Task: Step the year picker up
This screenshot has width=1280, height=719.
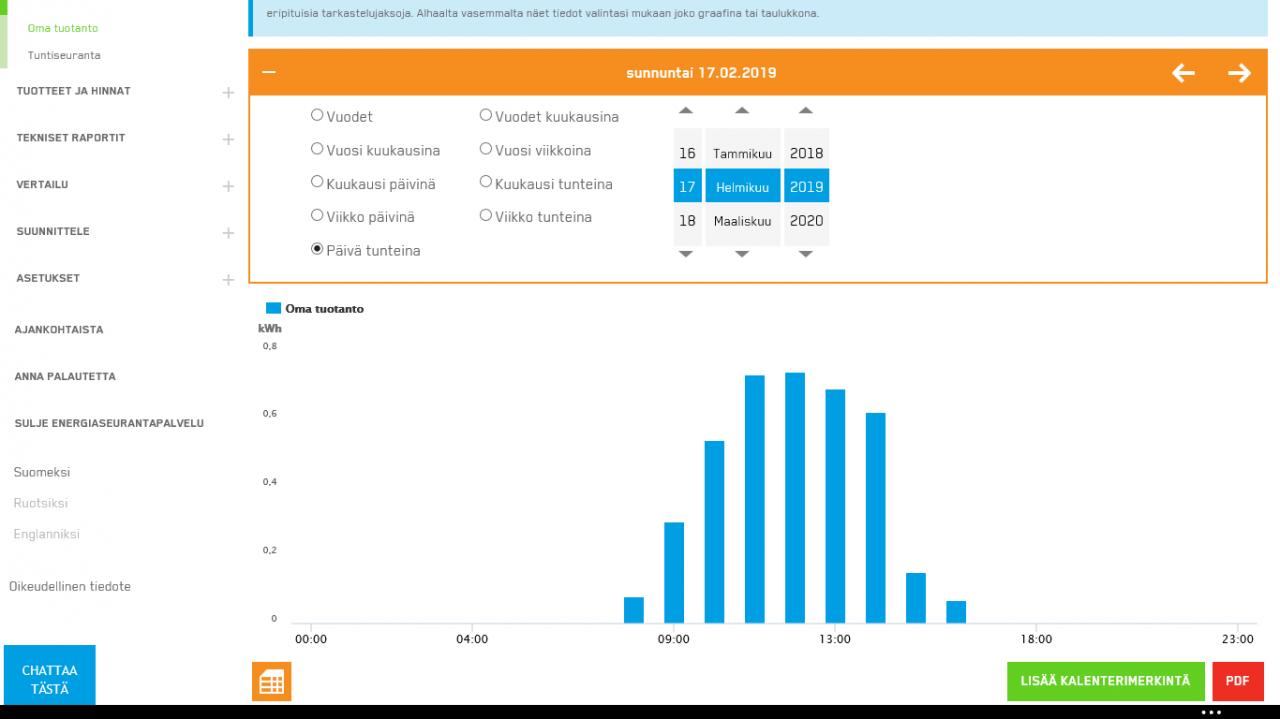Action: (x=806, y=111)
